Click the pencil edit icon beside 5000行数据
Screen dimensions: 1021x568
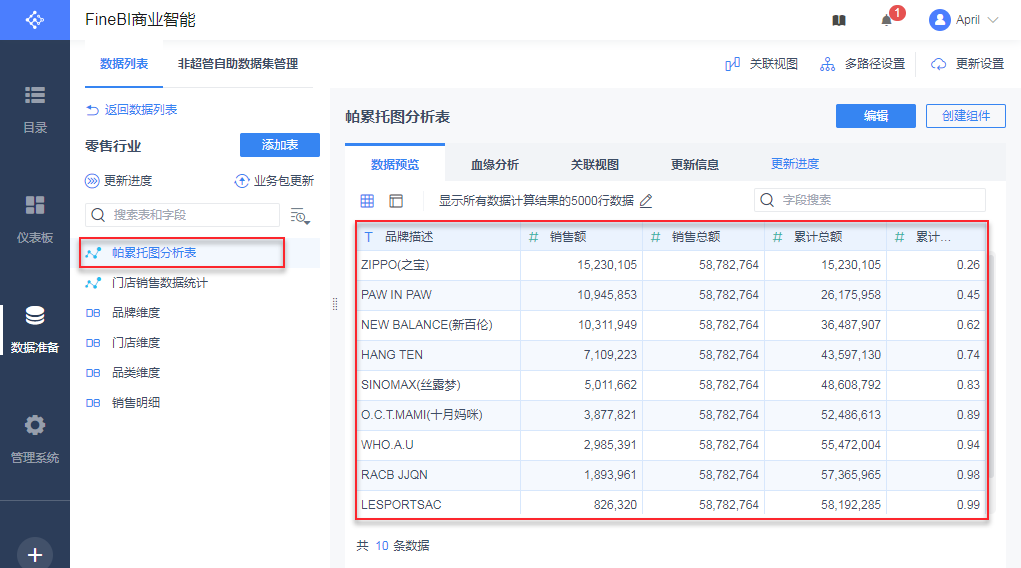646,201
